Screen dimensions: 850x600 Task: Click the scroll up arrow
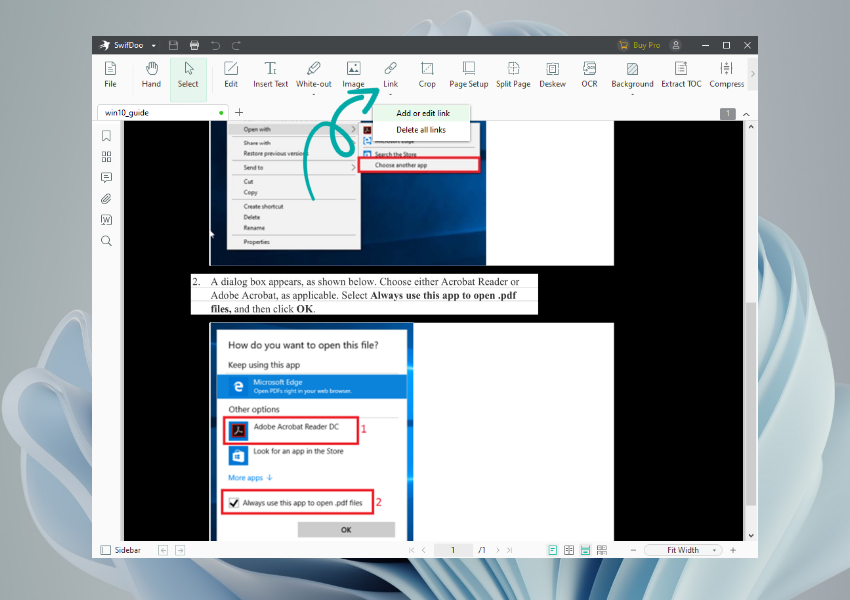click(751, 127)
